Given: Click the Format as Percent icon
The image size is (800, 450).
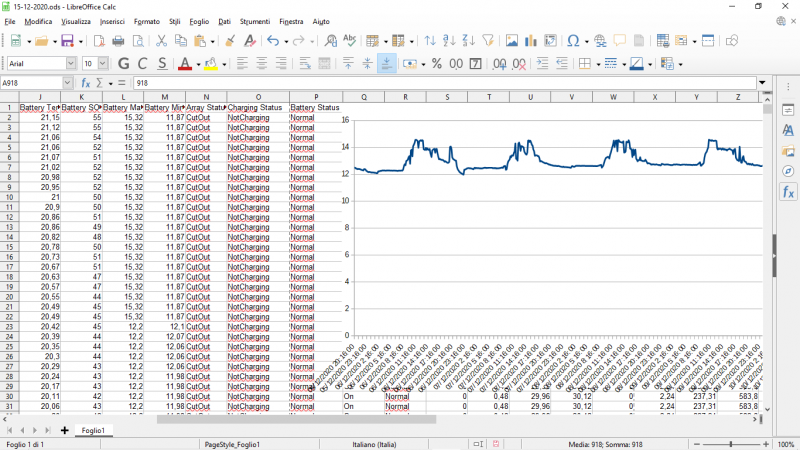Looking at the screenshot, I should tap(436, 63).
